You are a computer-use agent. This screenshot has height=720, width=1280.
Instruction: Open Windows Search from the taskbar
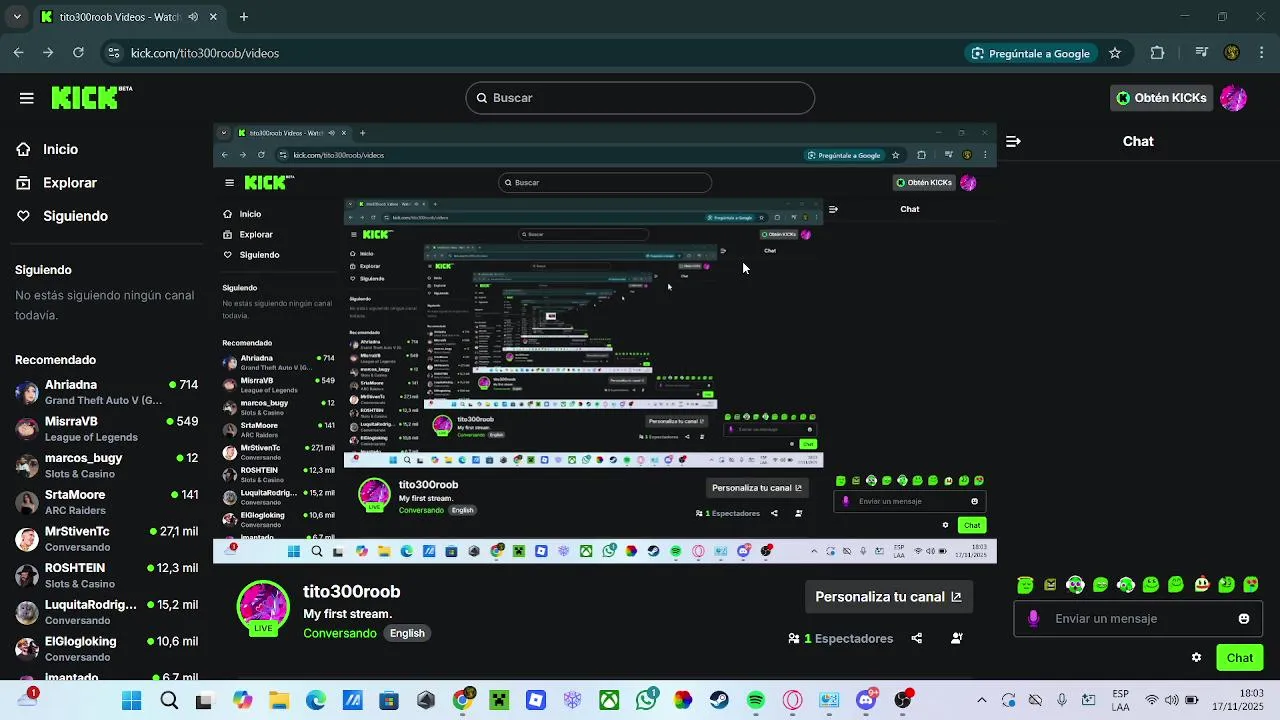coord(169,701)
